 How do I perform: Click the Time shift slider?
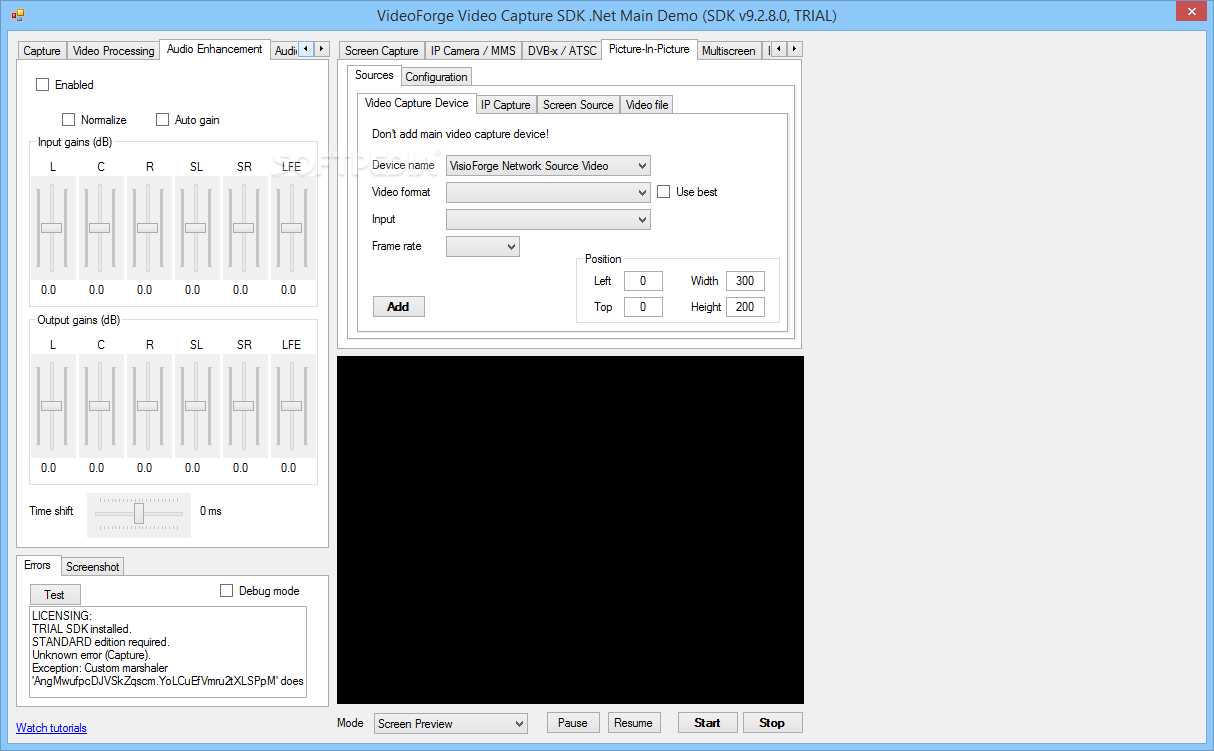pyautogui.click(x=139, y=514)
